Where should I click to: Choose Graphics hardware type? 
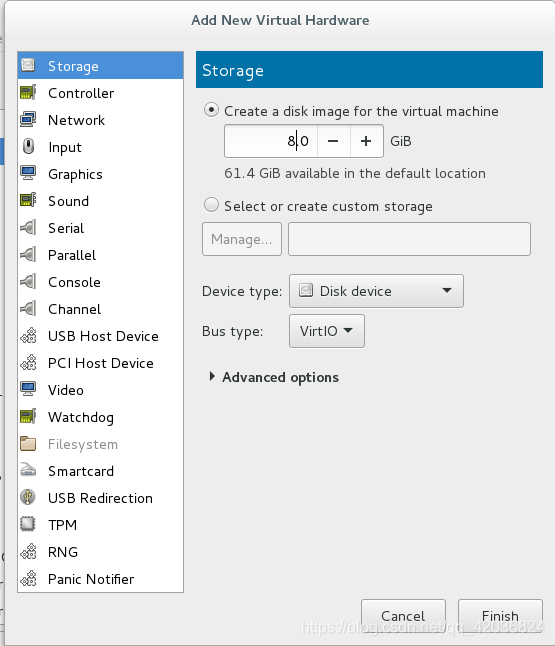(x=101, y=173)
